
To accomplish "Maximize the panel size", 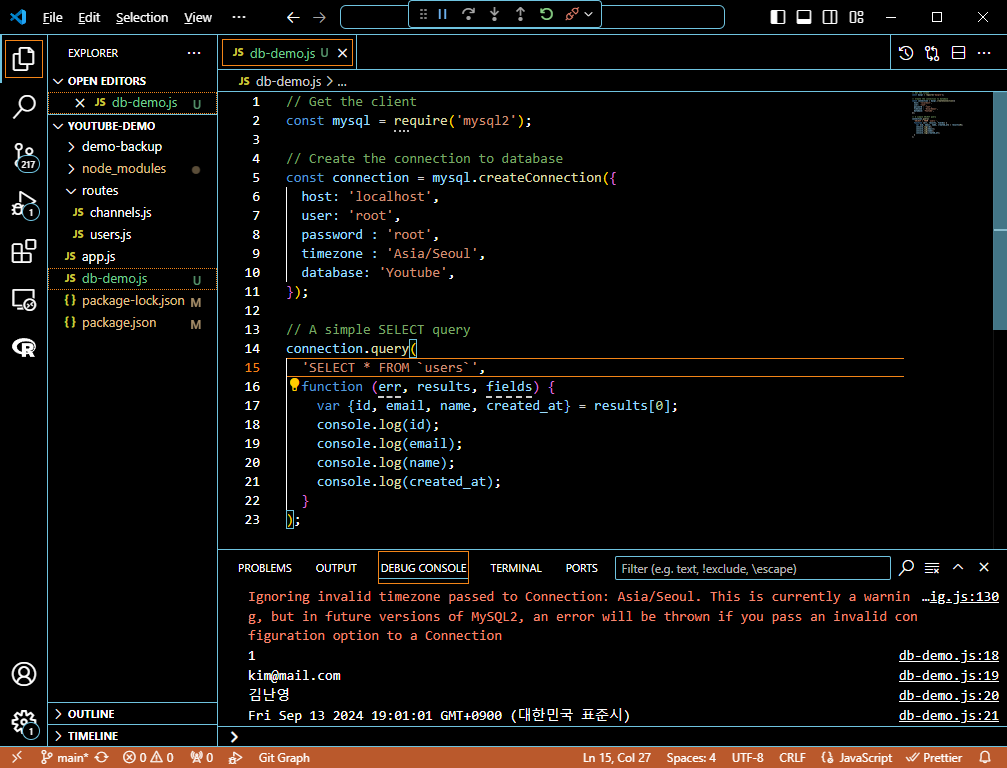I will pyautogui.click(x=958, y=568).
